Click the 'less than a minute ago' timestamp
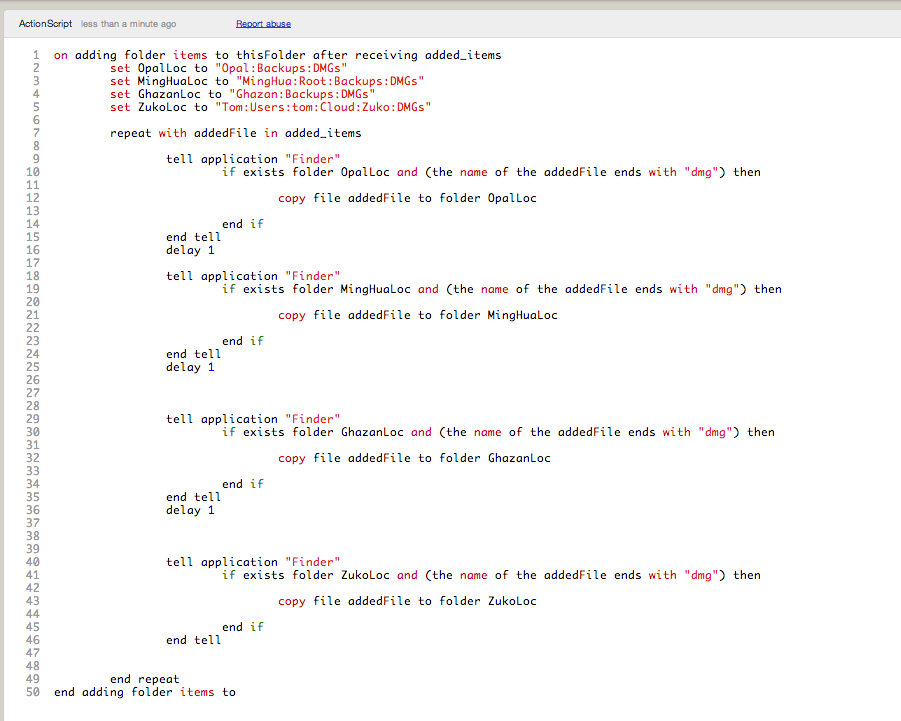Viewport: 901px width, 721px height. 129,24
